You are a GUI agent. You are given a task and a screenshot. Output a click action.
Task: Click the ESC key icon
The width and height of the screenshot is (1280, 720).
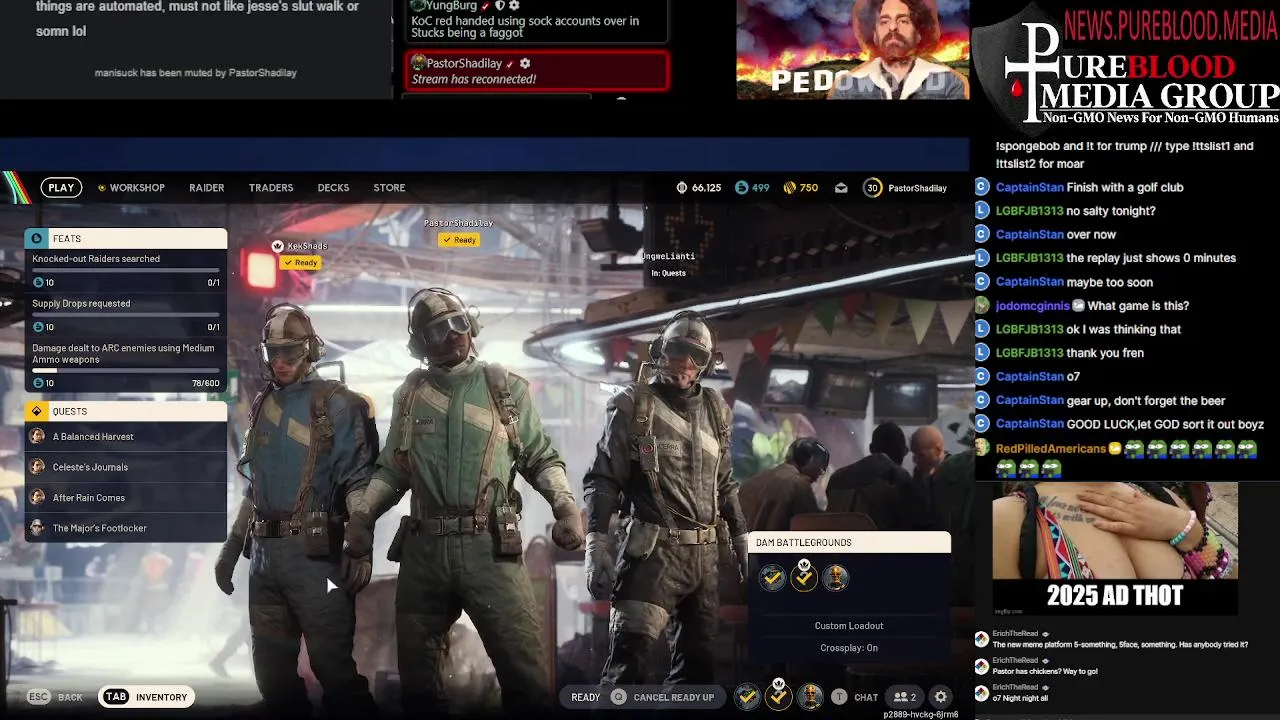(x=38, y=697)
